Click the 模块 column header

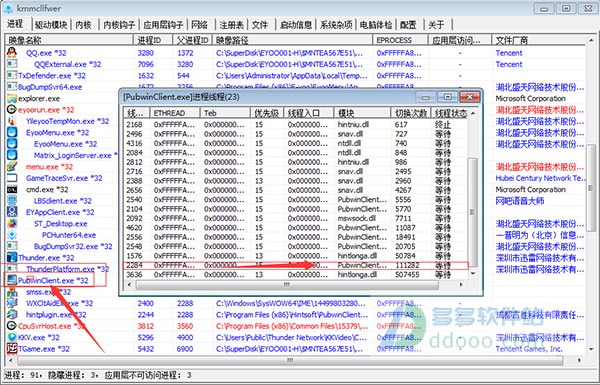(362, 113)
